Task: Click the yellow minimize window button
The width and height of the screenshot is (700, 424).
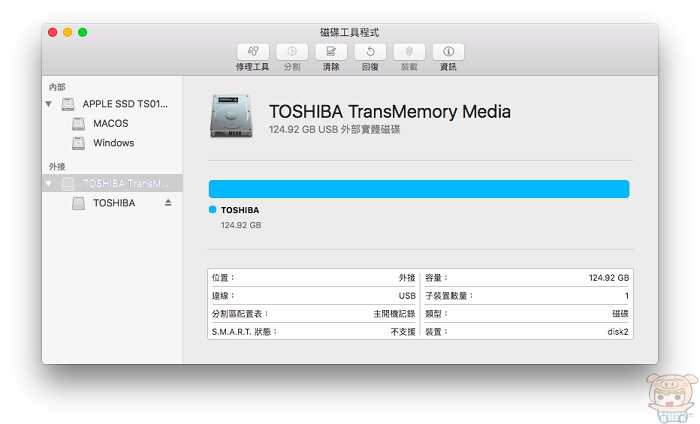Action: pyautogui.click(x=68, y=33)
